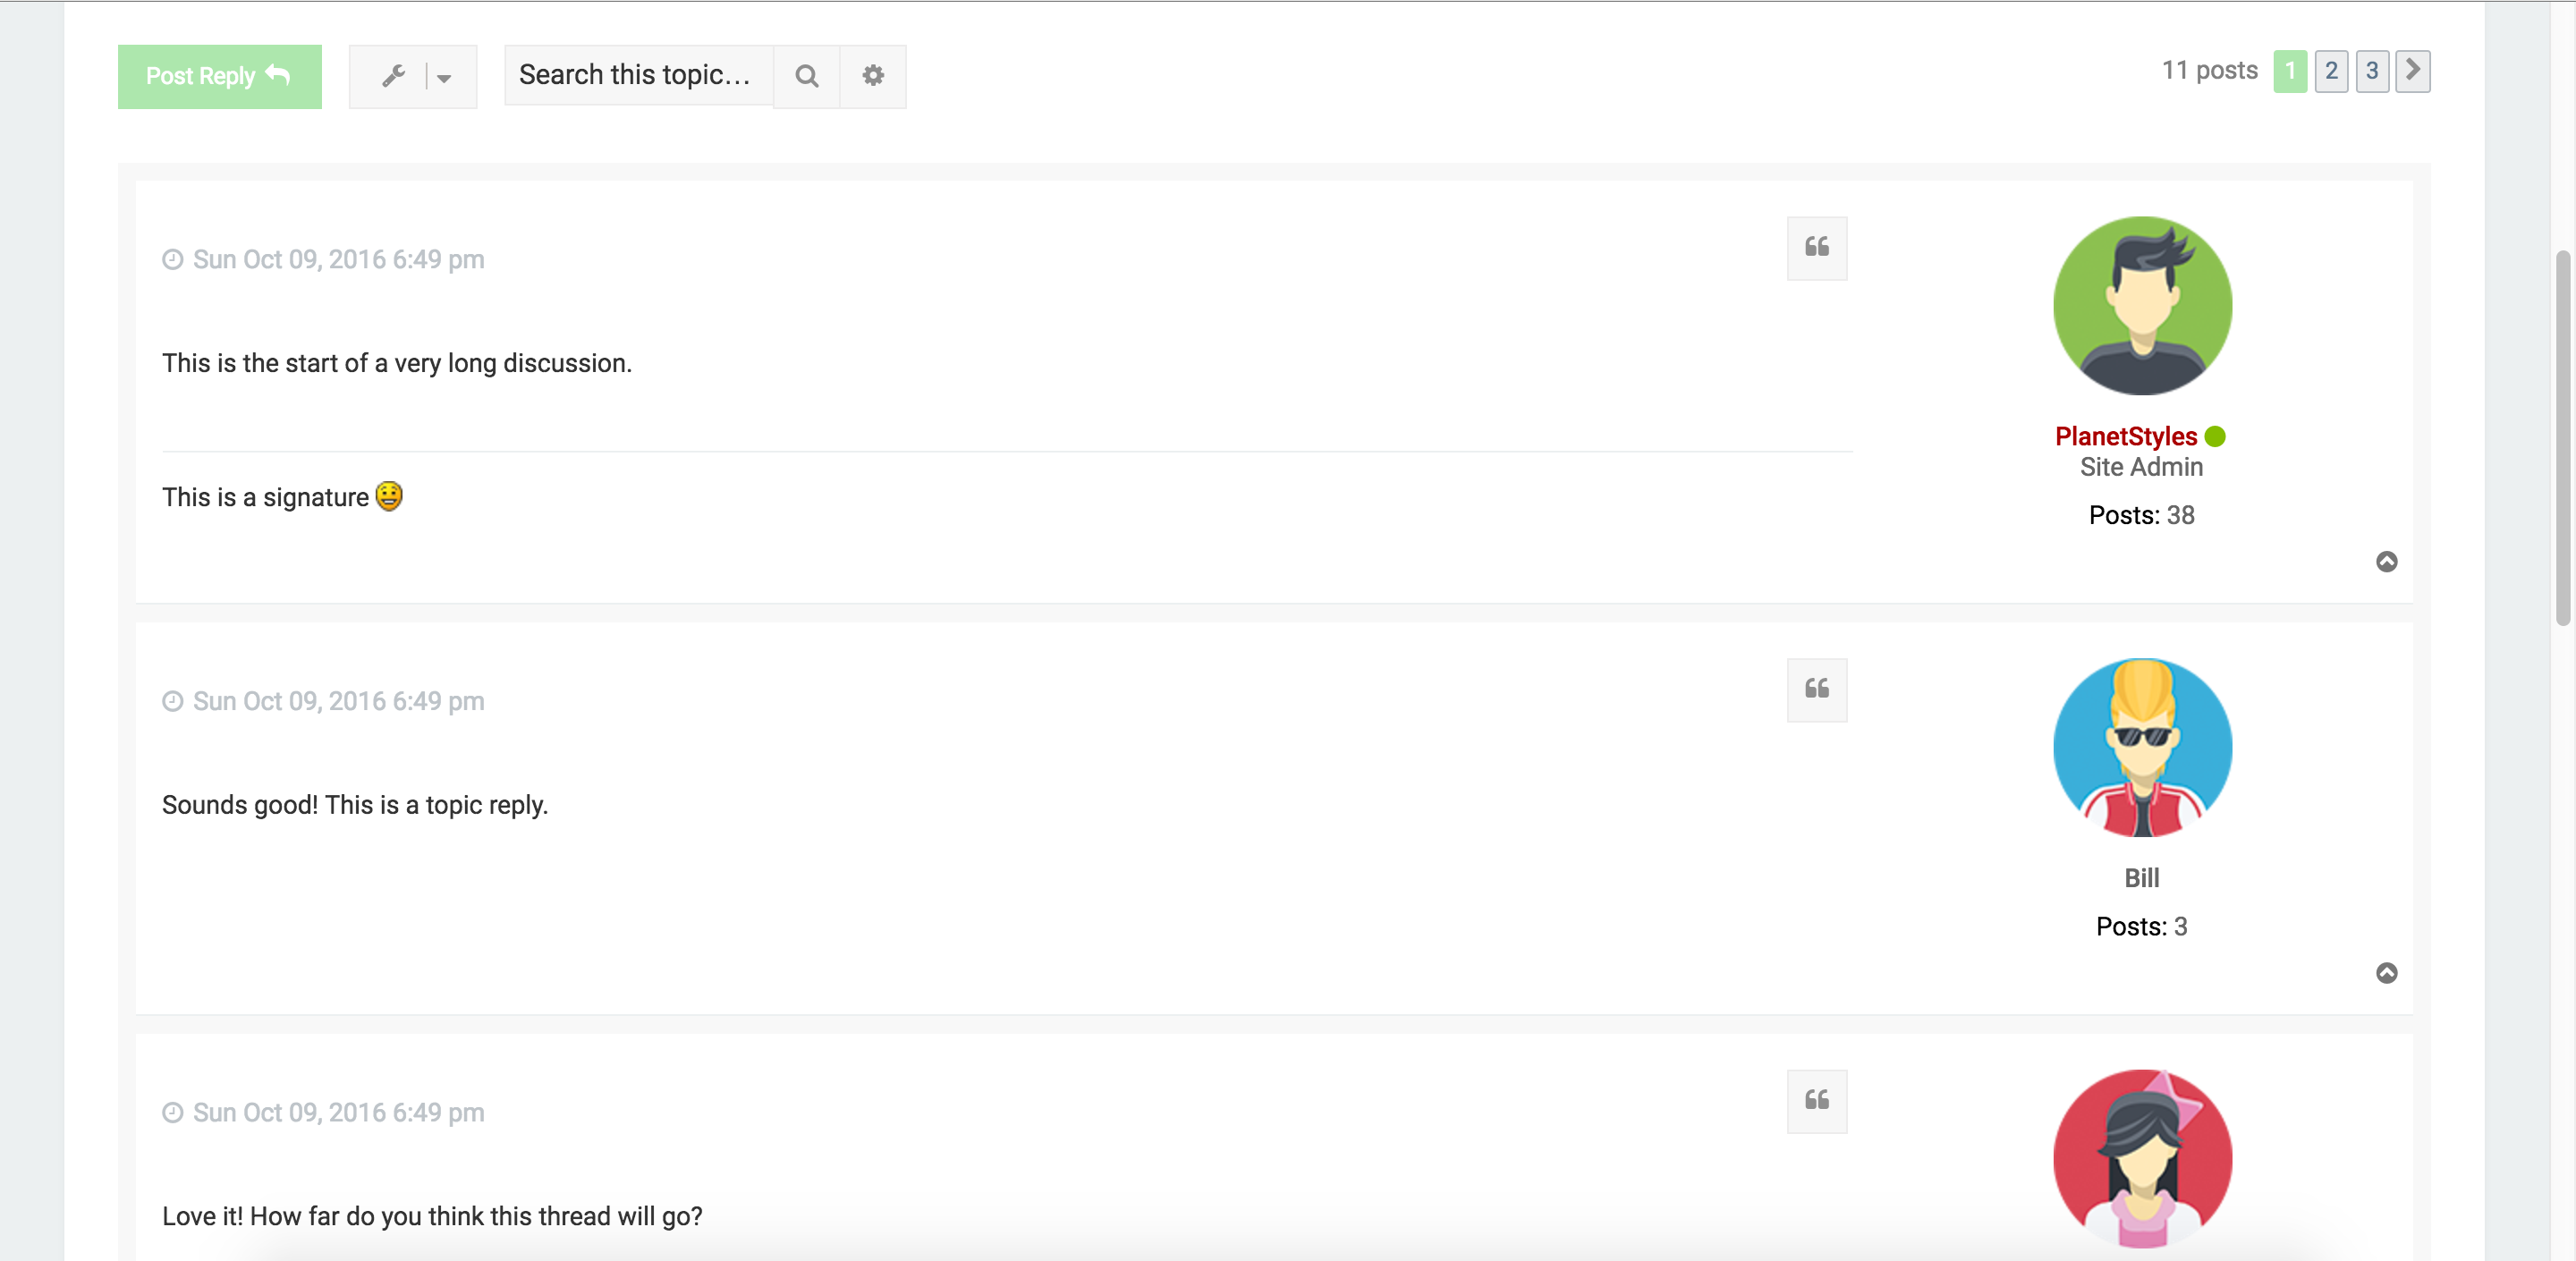2576x1261 pixels.
Task: Open advanced search gear icon
Action: point(873,76)
